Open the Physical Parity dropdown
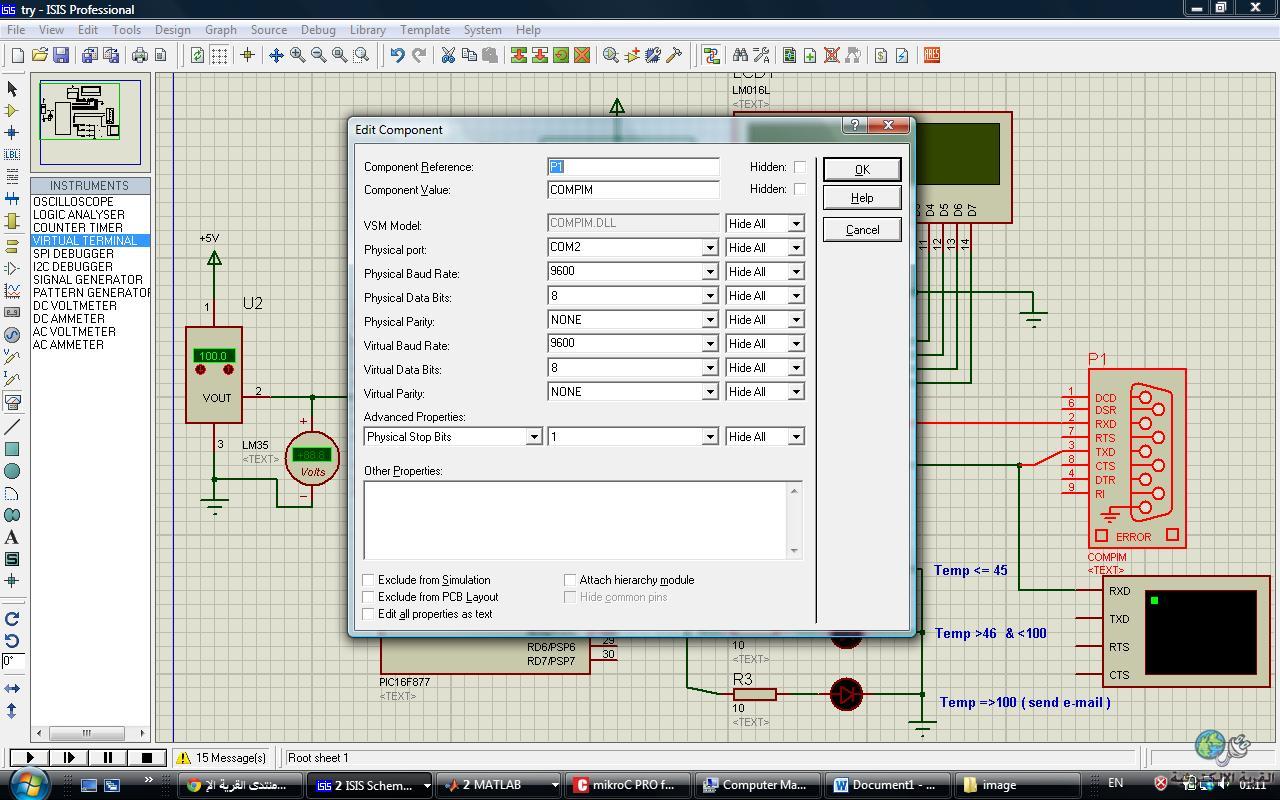Viewport: 1280px width, 800px height. click(x=709, y=320)
